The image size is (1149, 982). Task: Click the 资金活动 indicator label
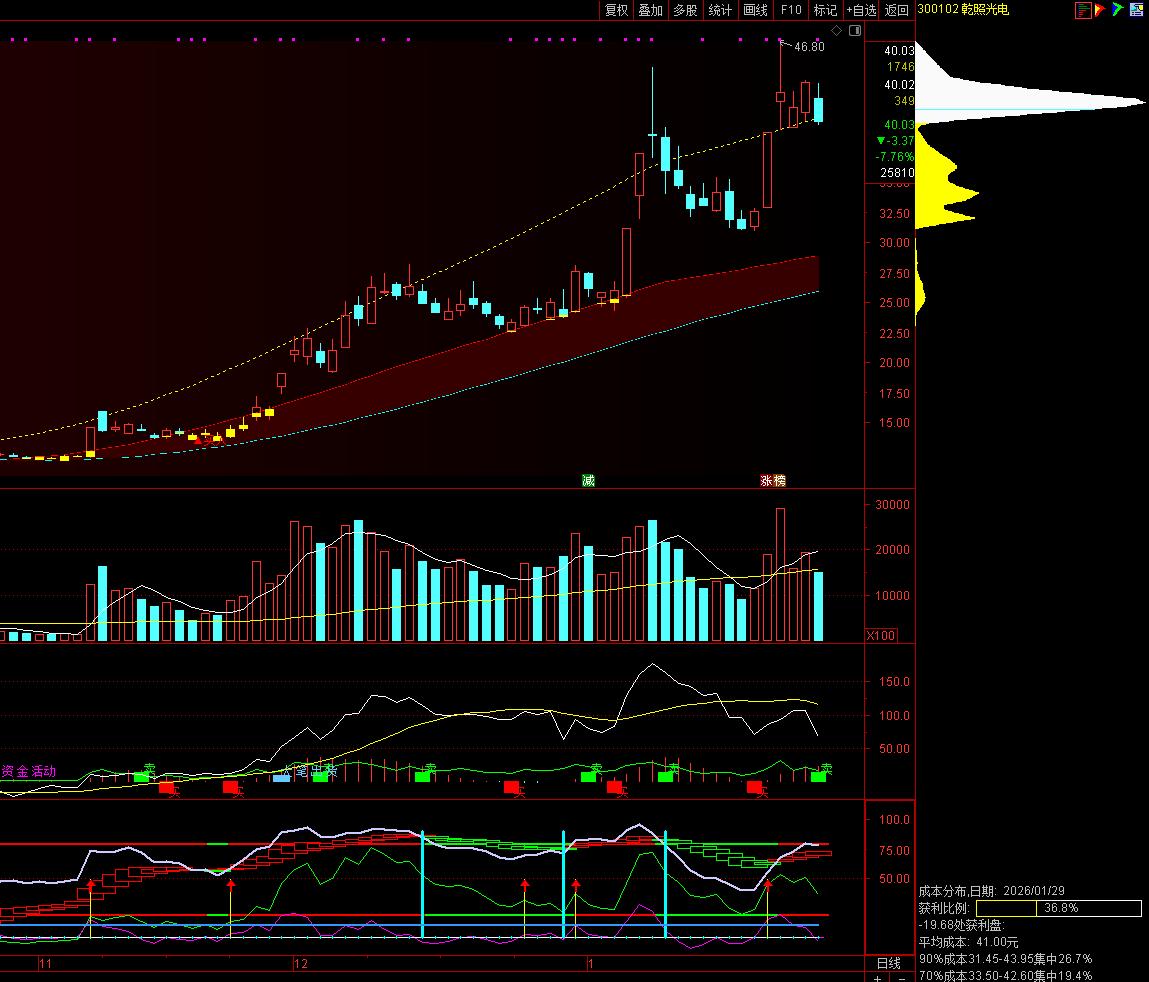point(29,771)
